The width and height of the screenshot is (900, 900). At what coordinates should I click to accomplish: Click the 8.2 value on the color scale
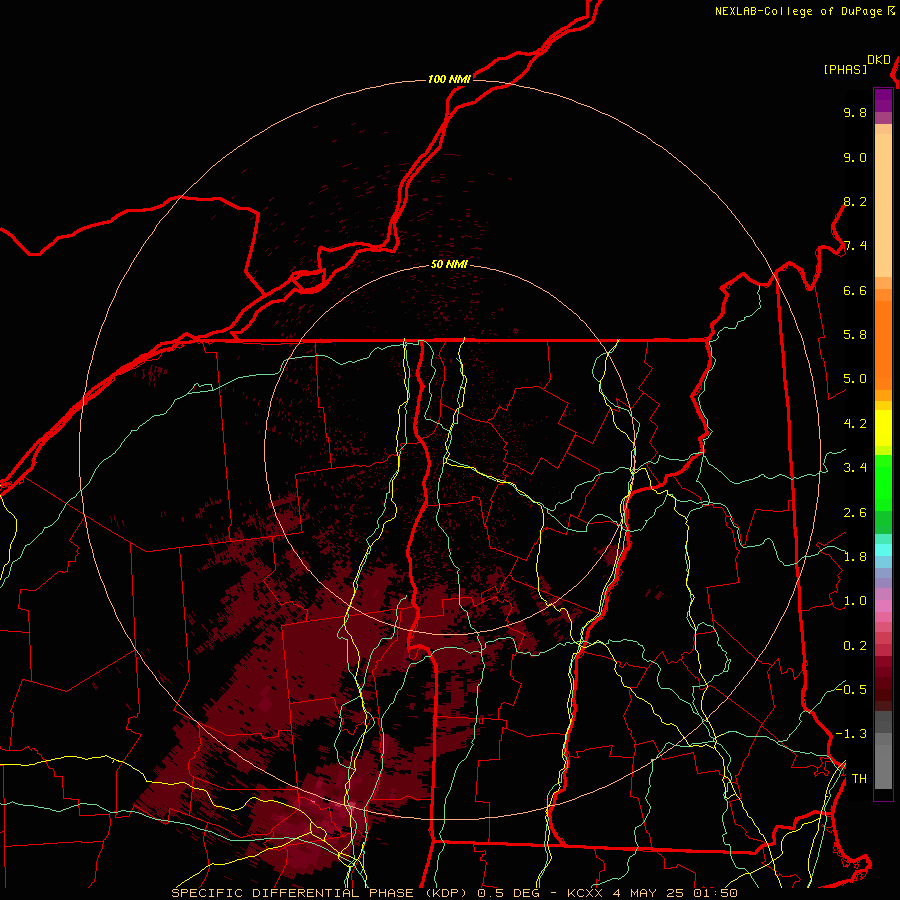click(x=855, y=201)
